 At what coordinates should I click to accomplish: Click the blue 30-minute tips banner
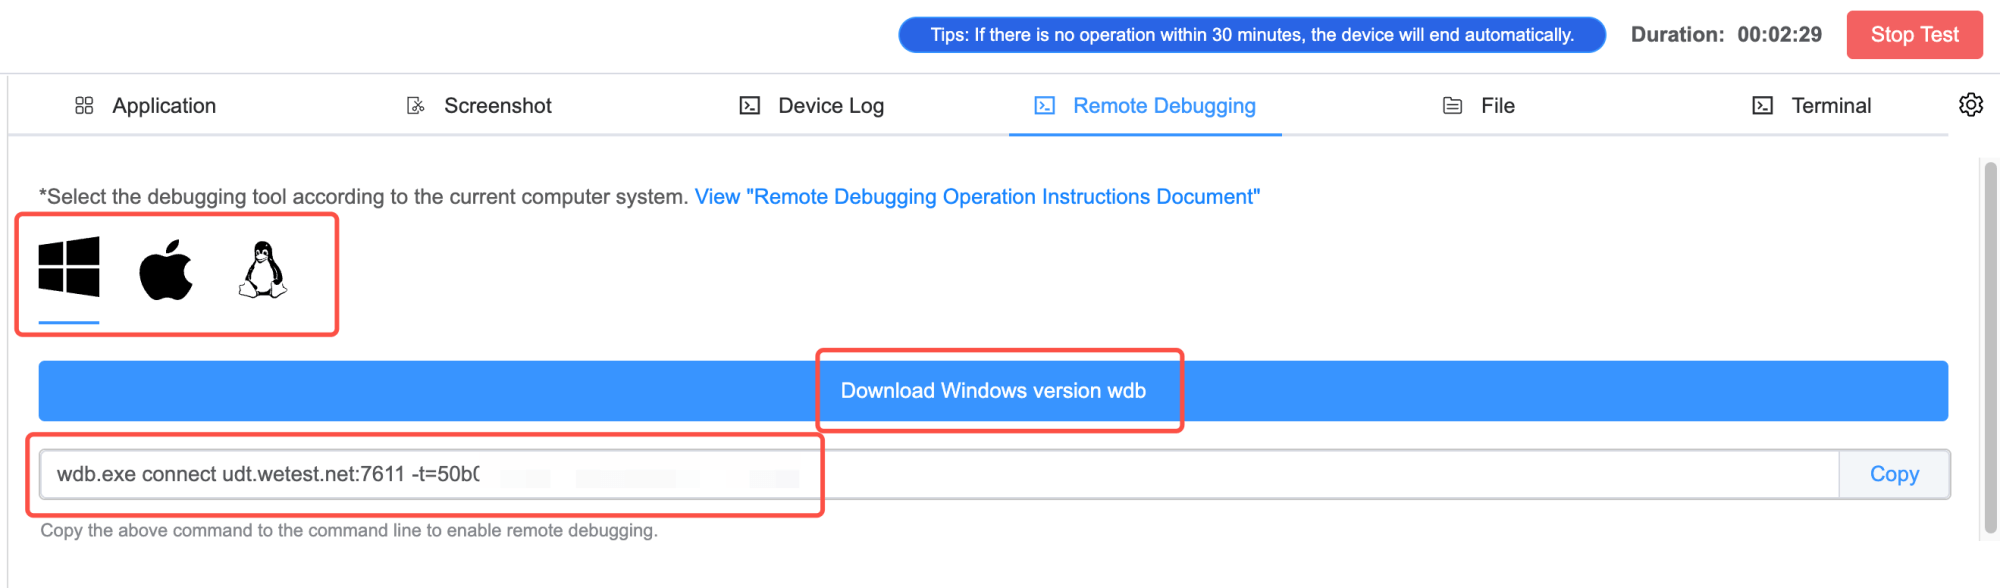(x=1251, y=35)
